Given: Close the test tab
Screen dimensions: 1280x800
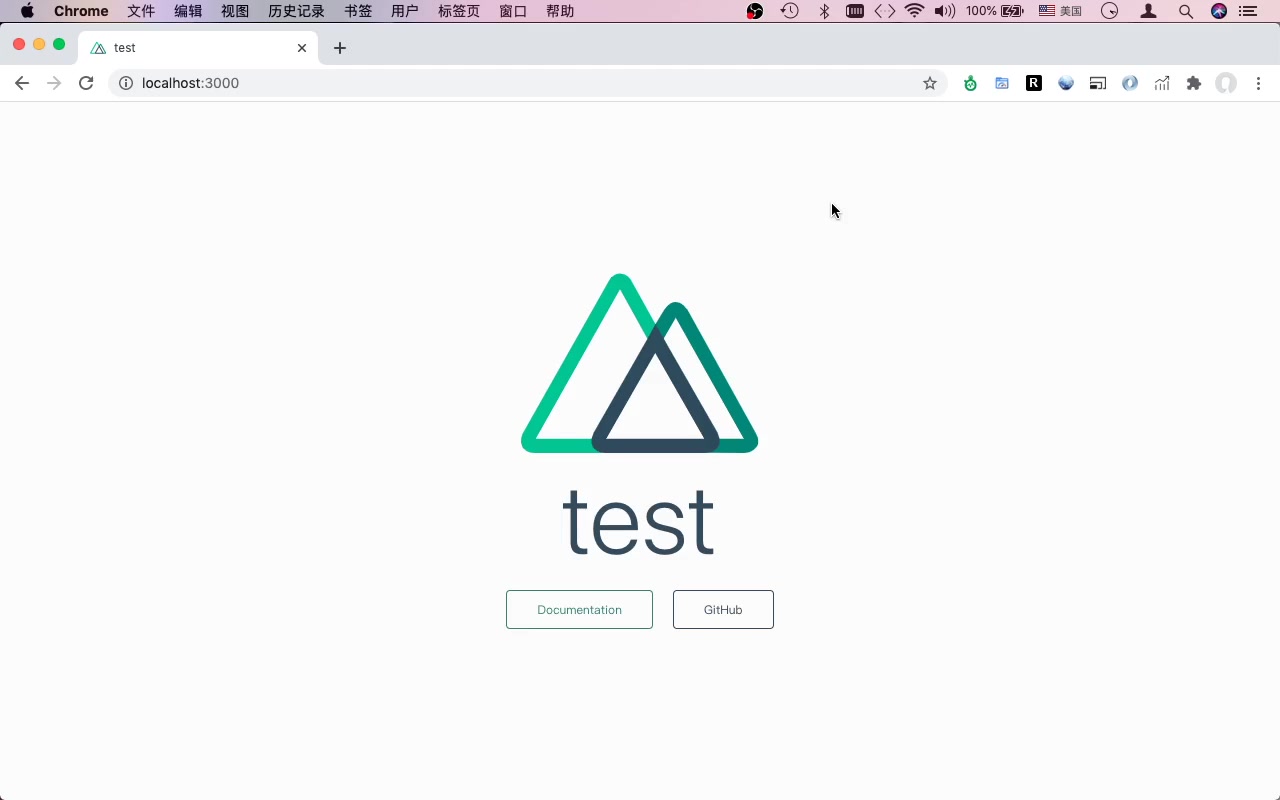Looking at the screenshot, I should [x=302, y=48].
